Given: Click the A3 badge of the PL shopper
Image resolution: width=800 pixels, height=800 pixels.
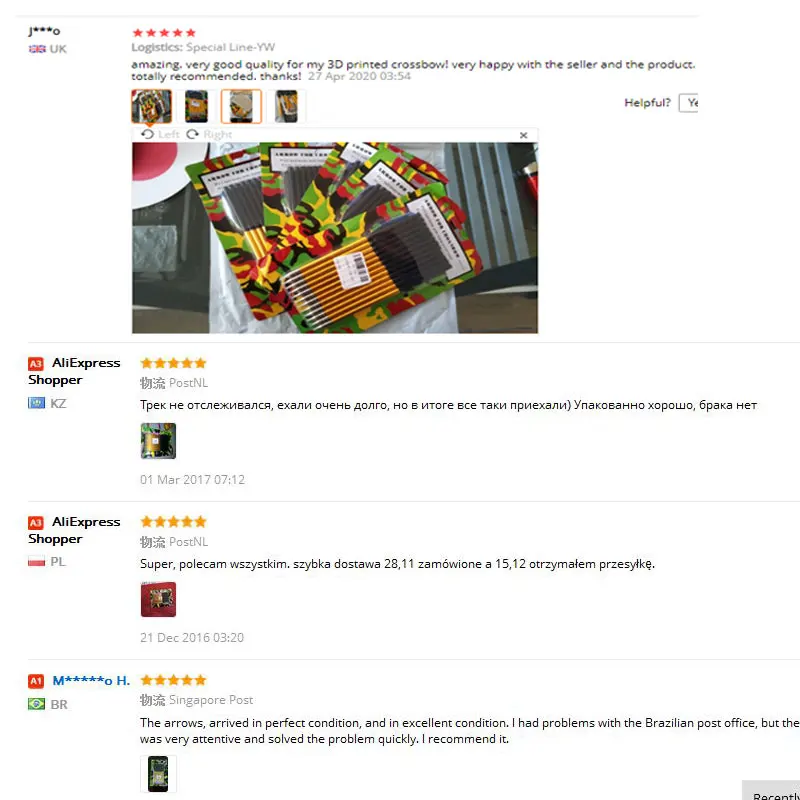Looking at the screenshot, I should pos(36,522).
